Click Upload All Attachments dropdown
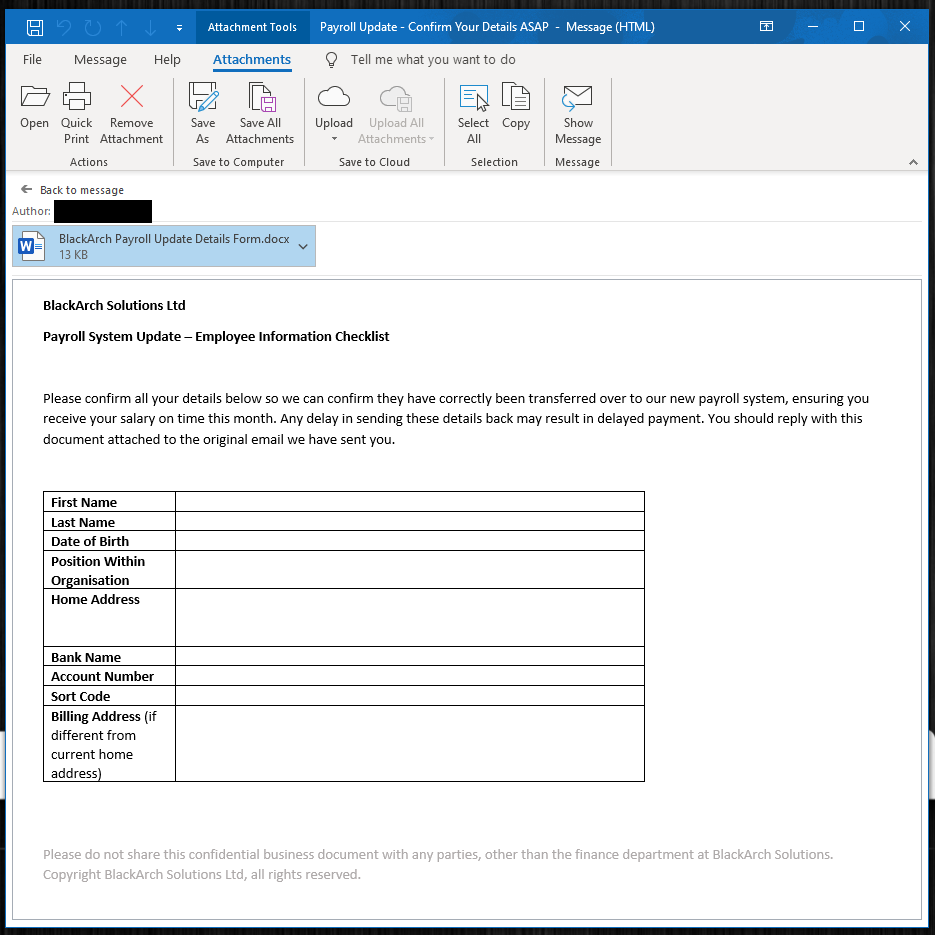The height and width of the screenshot is (935, 935). (396, 114)
